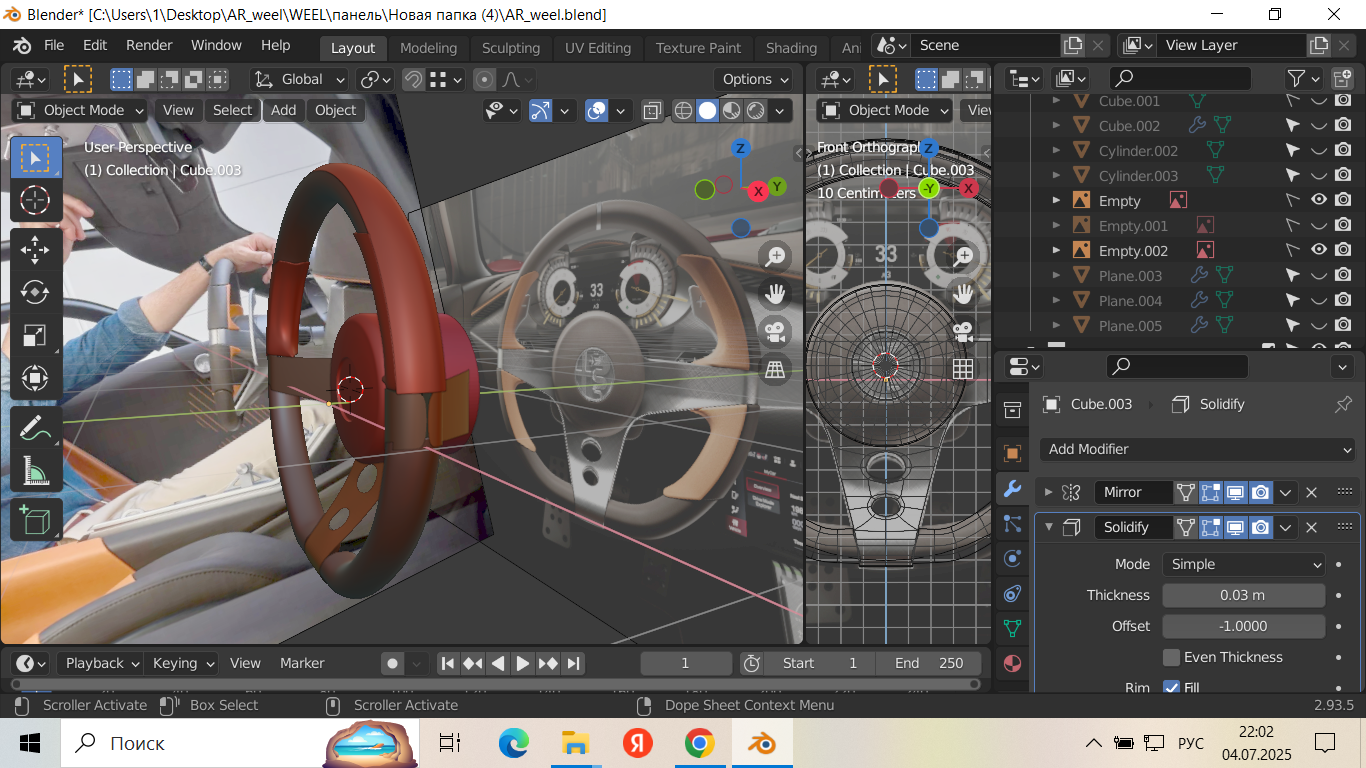Open the Solidify Mode dropdown
1366x768 pixels.
point(1243,564)
